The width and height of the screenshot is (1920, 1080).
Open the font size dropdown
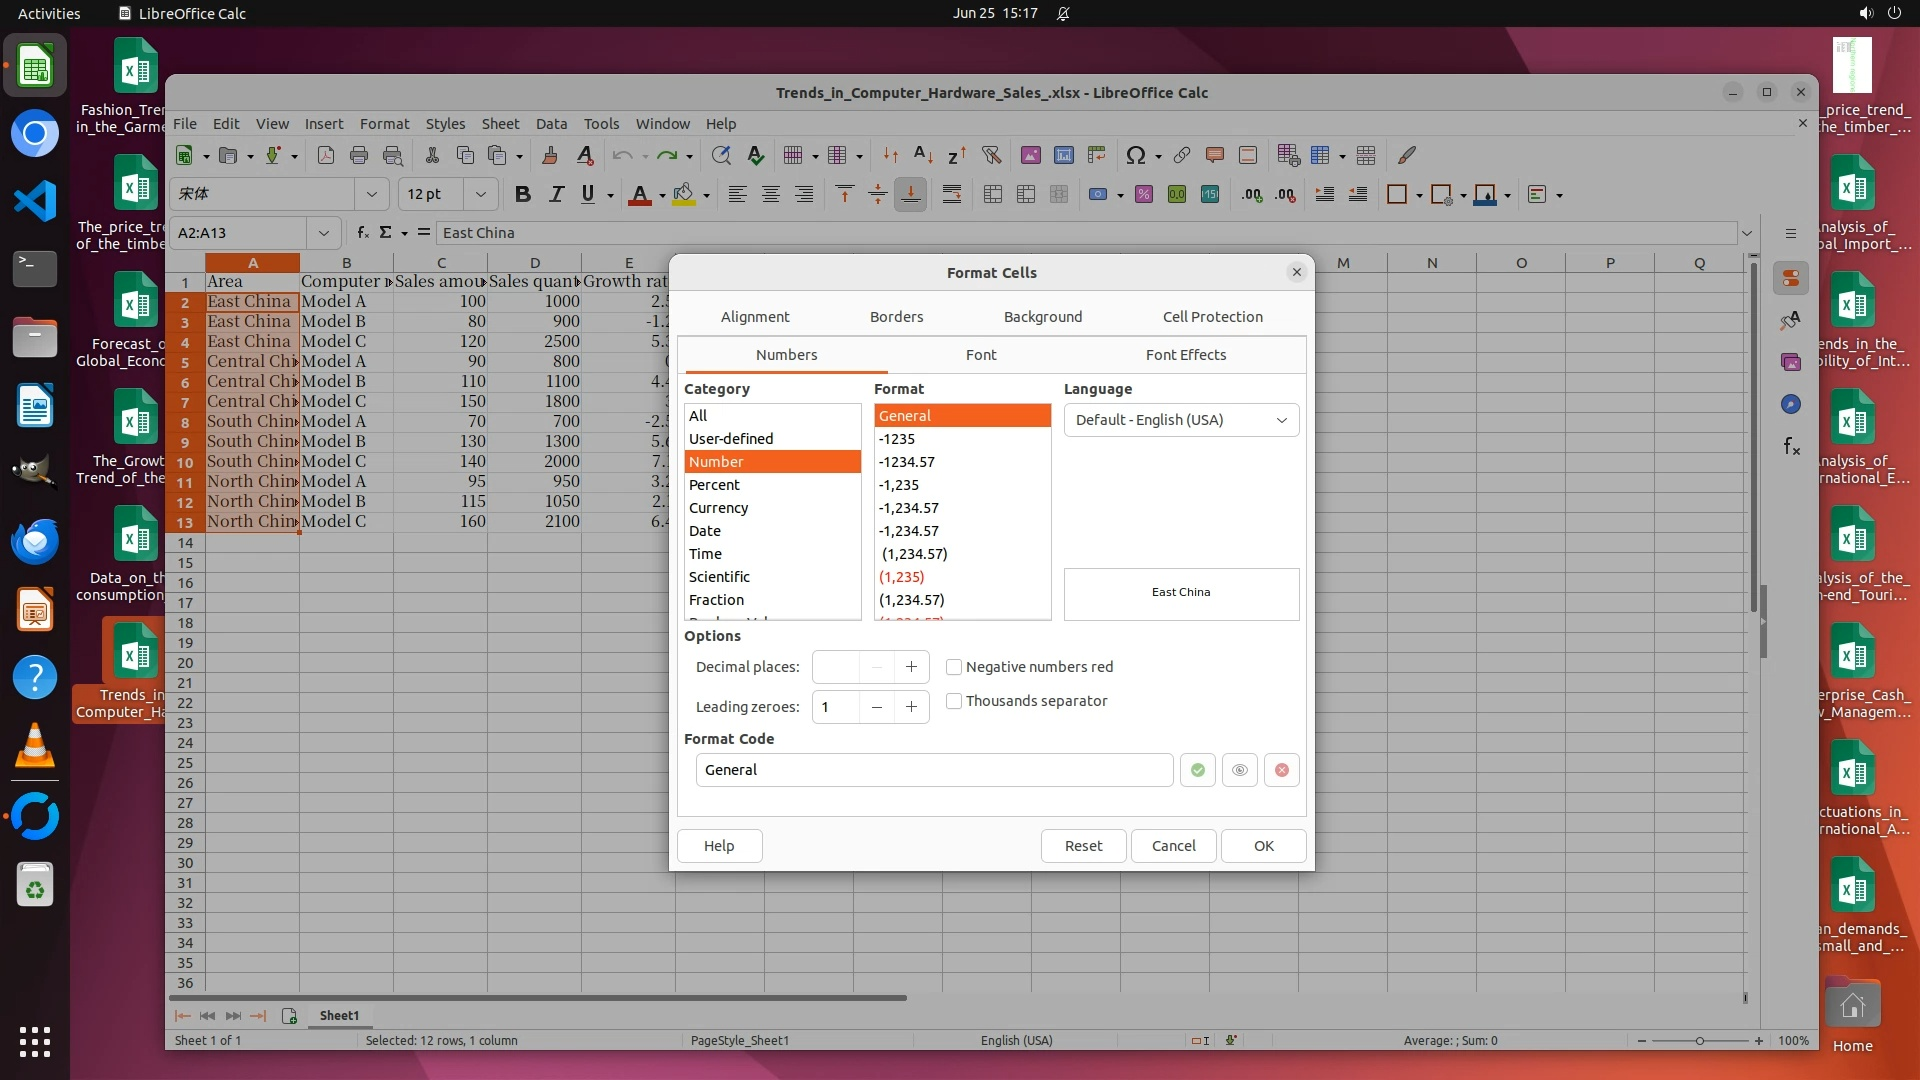(x=481, y=194)
